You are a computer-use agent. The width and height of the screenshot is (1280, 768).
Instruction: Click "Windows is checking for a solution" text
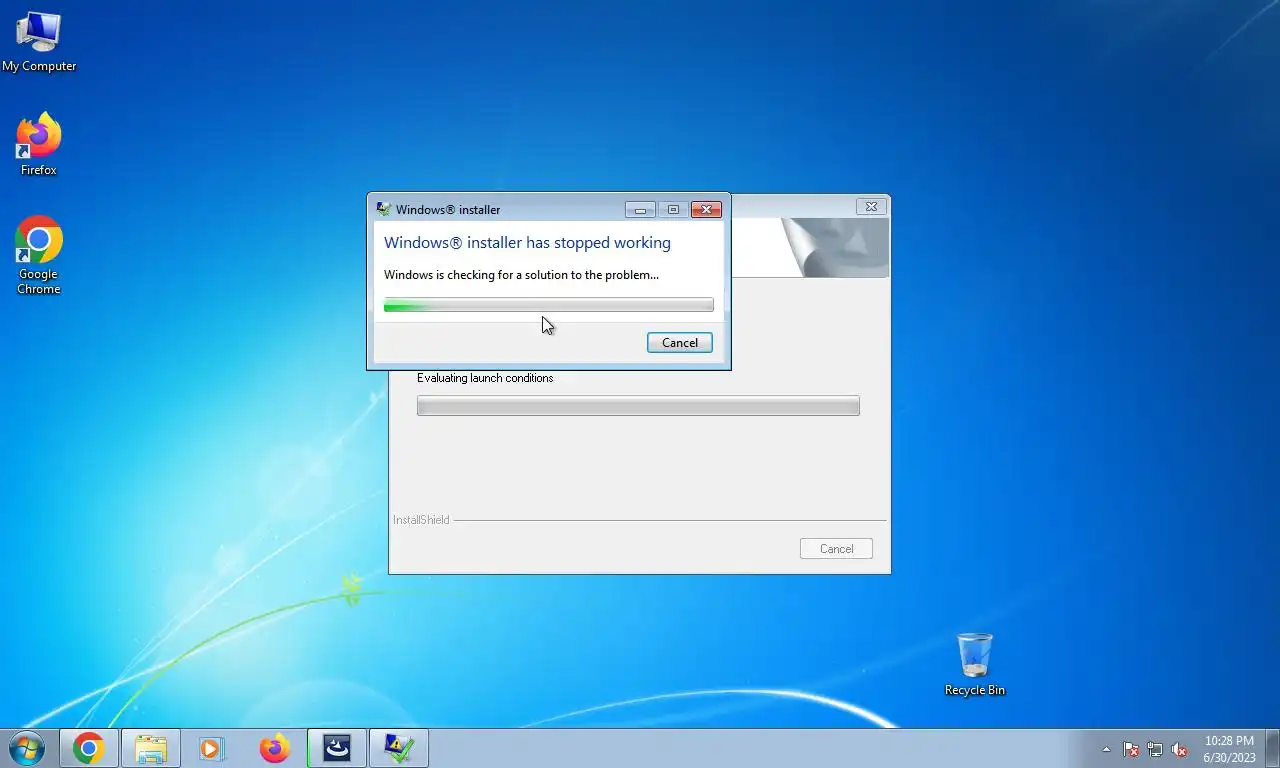pyautogui.click(x=521, y=275)
